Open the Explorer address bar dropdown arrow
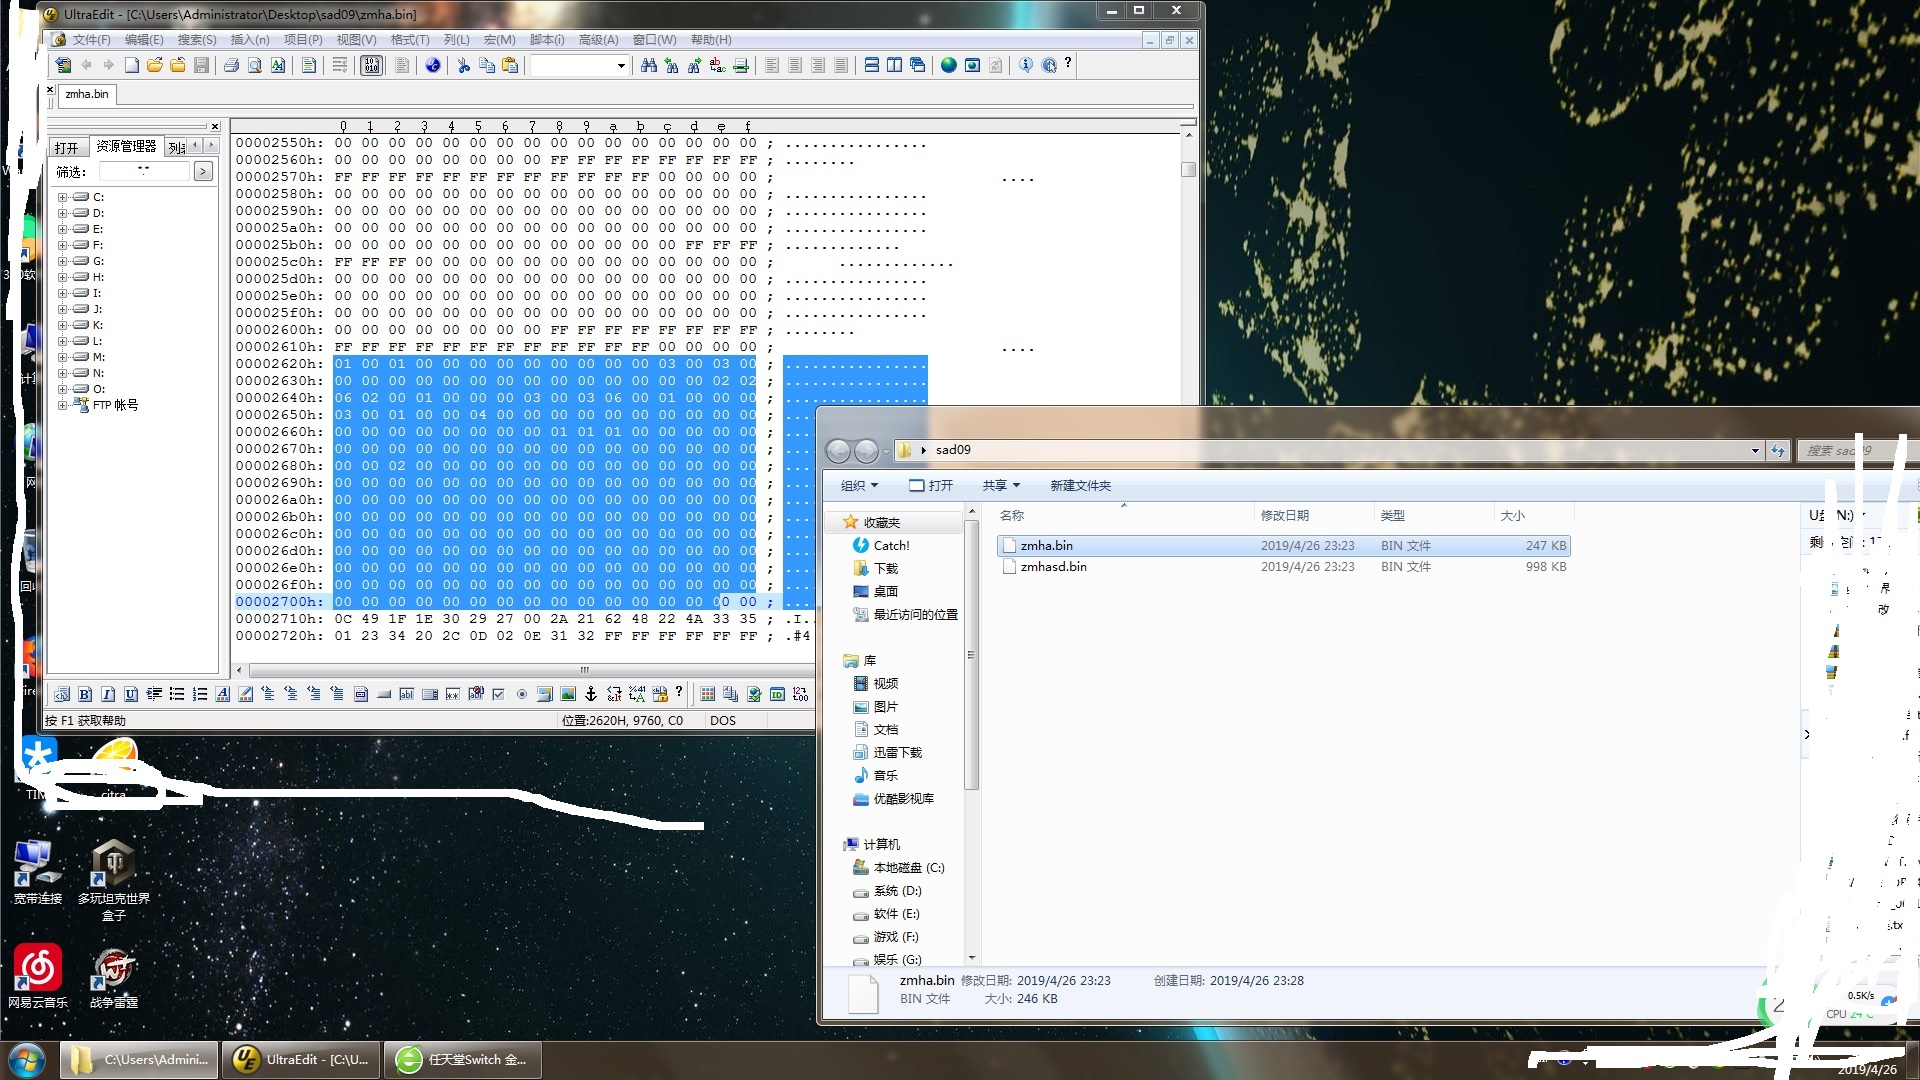Screen dimensions: 1920x1080 tap(1755, 451)
